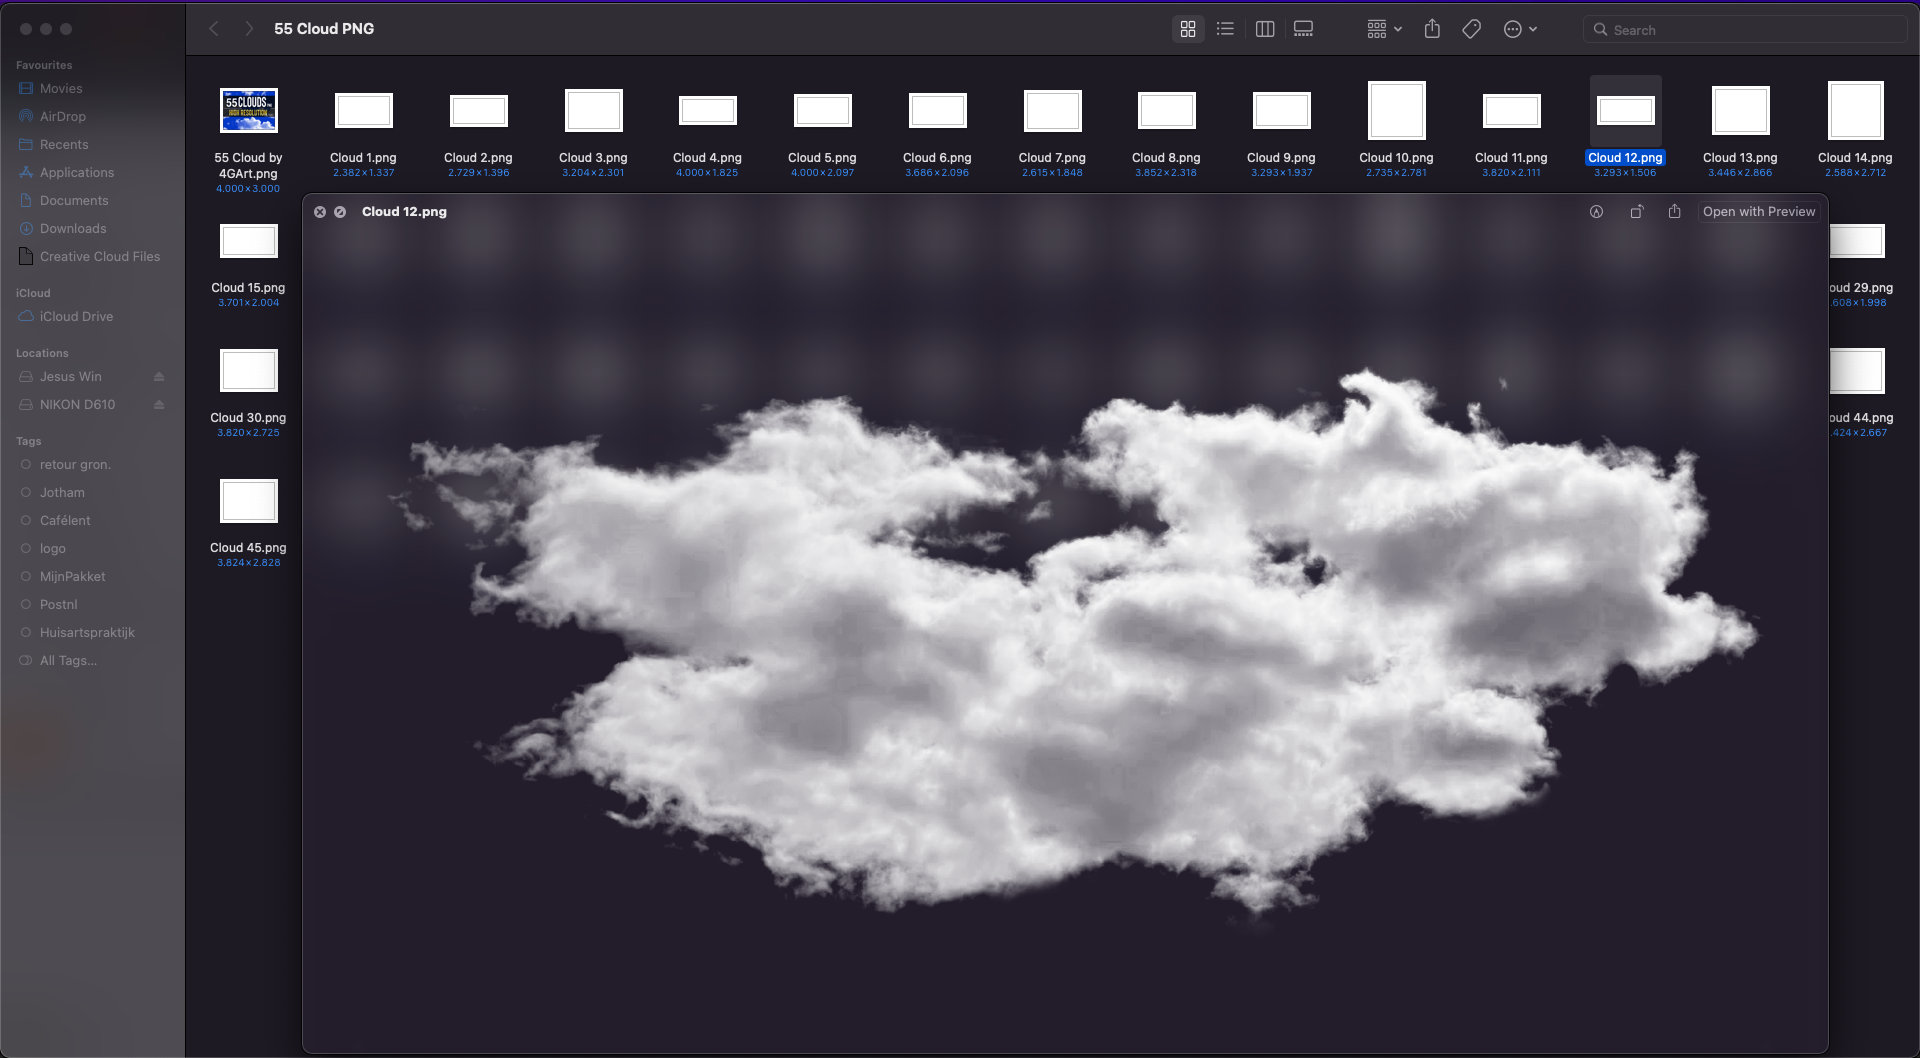This screenshot has height=1058, width=1920.
Task: Open Recents from the sidebar
Action: coord(63,144)
